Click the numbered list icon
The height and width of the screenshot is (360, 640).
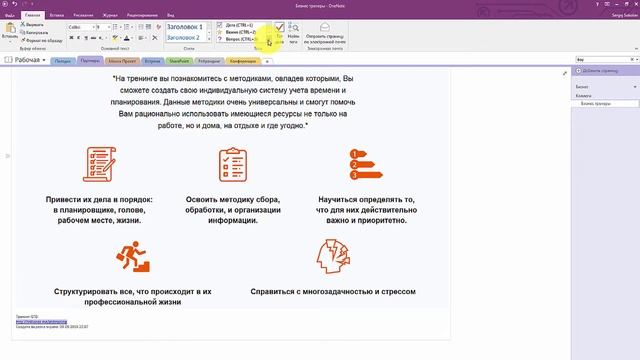pyautogui.click(x=127, y=27)
